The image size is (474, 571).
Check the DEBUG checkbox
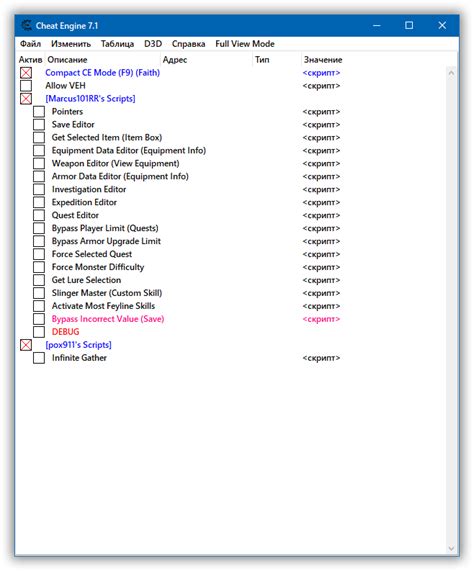pyautogui.click(x=39, y=332)
